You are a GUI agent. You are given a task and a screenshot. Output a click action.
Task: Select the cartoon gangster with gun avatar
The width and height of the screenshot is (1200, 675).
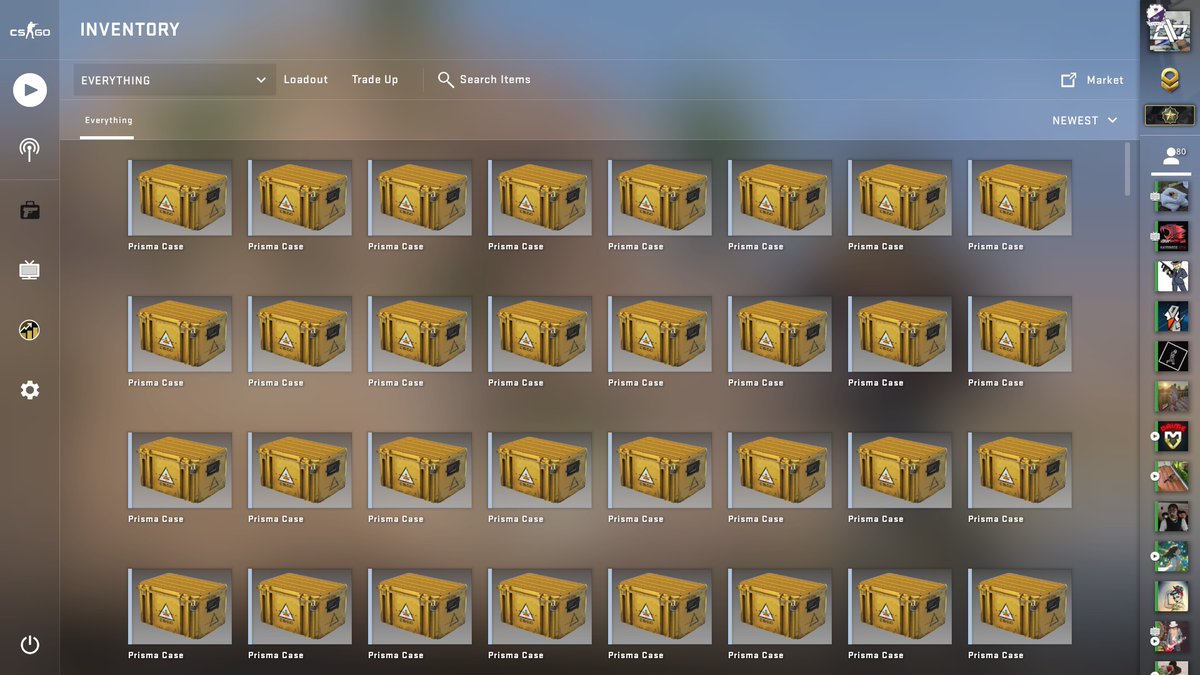1172,277
